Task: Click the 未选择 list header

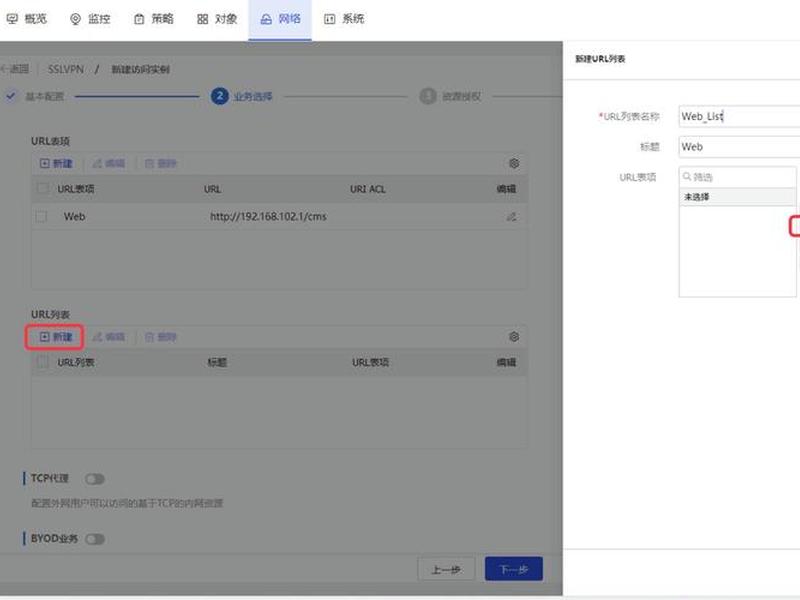Action: (x=737, y=197)
